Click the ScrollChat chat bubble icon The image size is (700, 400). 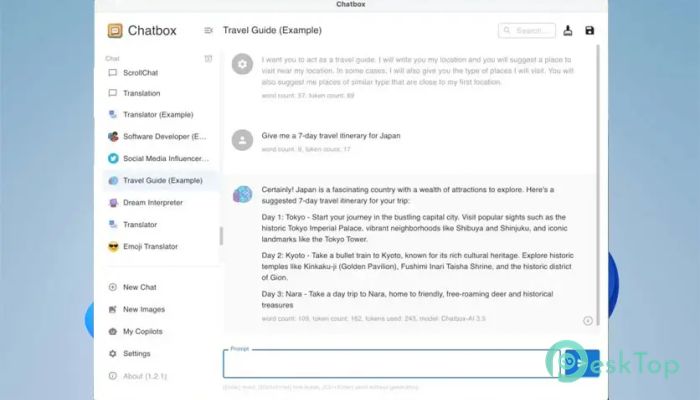(112, 72)
